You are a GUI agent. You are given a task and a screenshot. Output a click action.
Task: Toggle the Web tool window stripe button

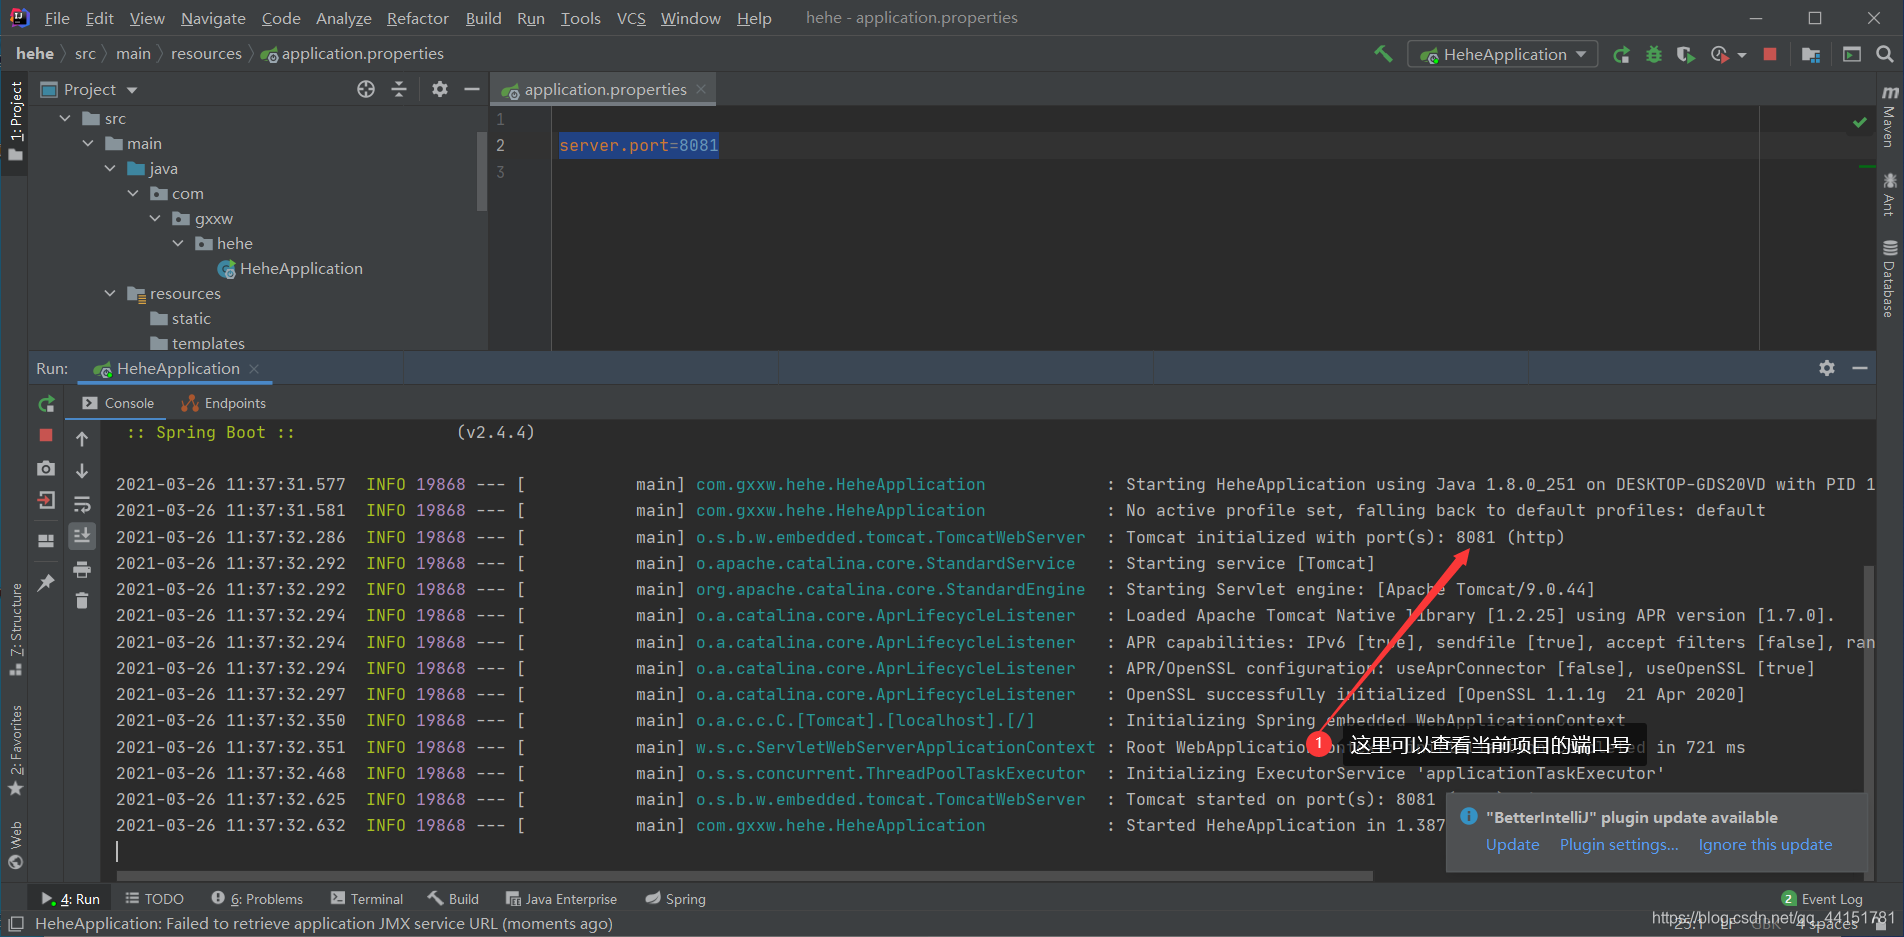15,845
